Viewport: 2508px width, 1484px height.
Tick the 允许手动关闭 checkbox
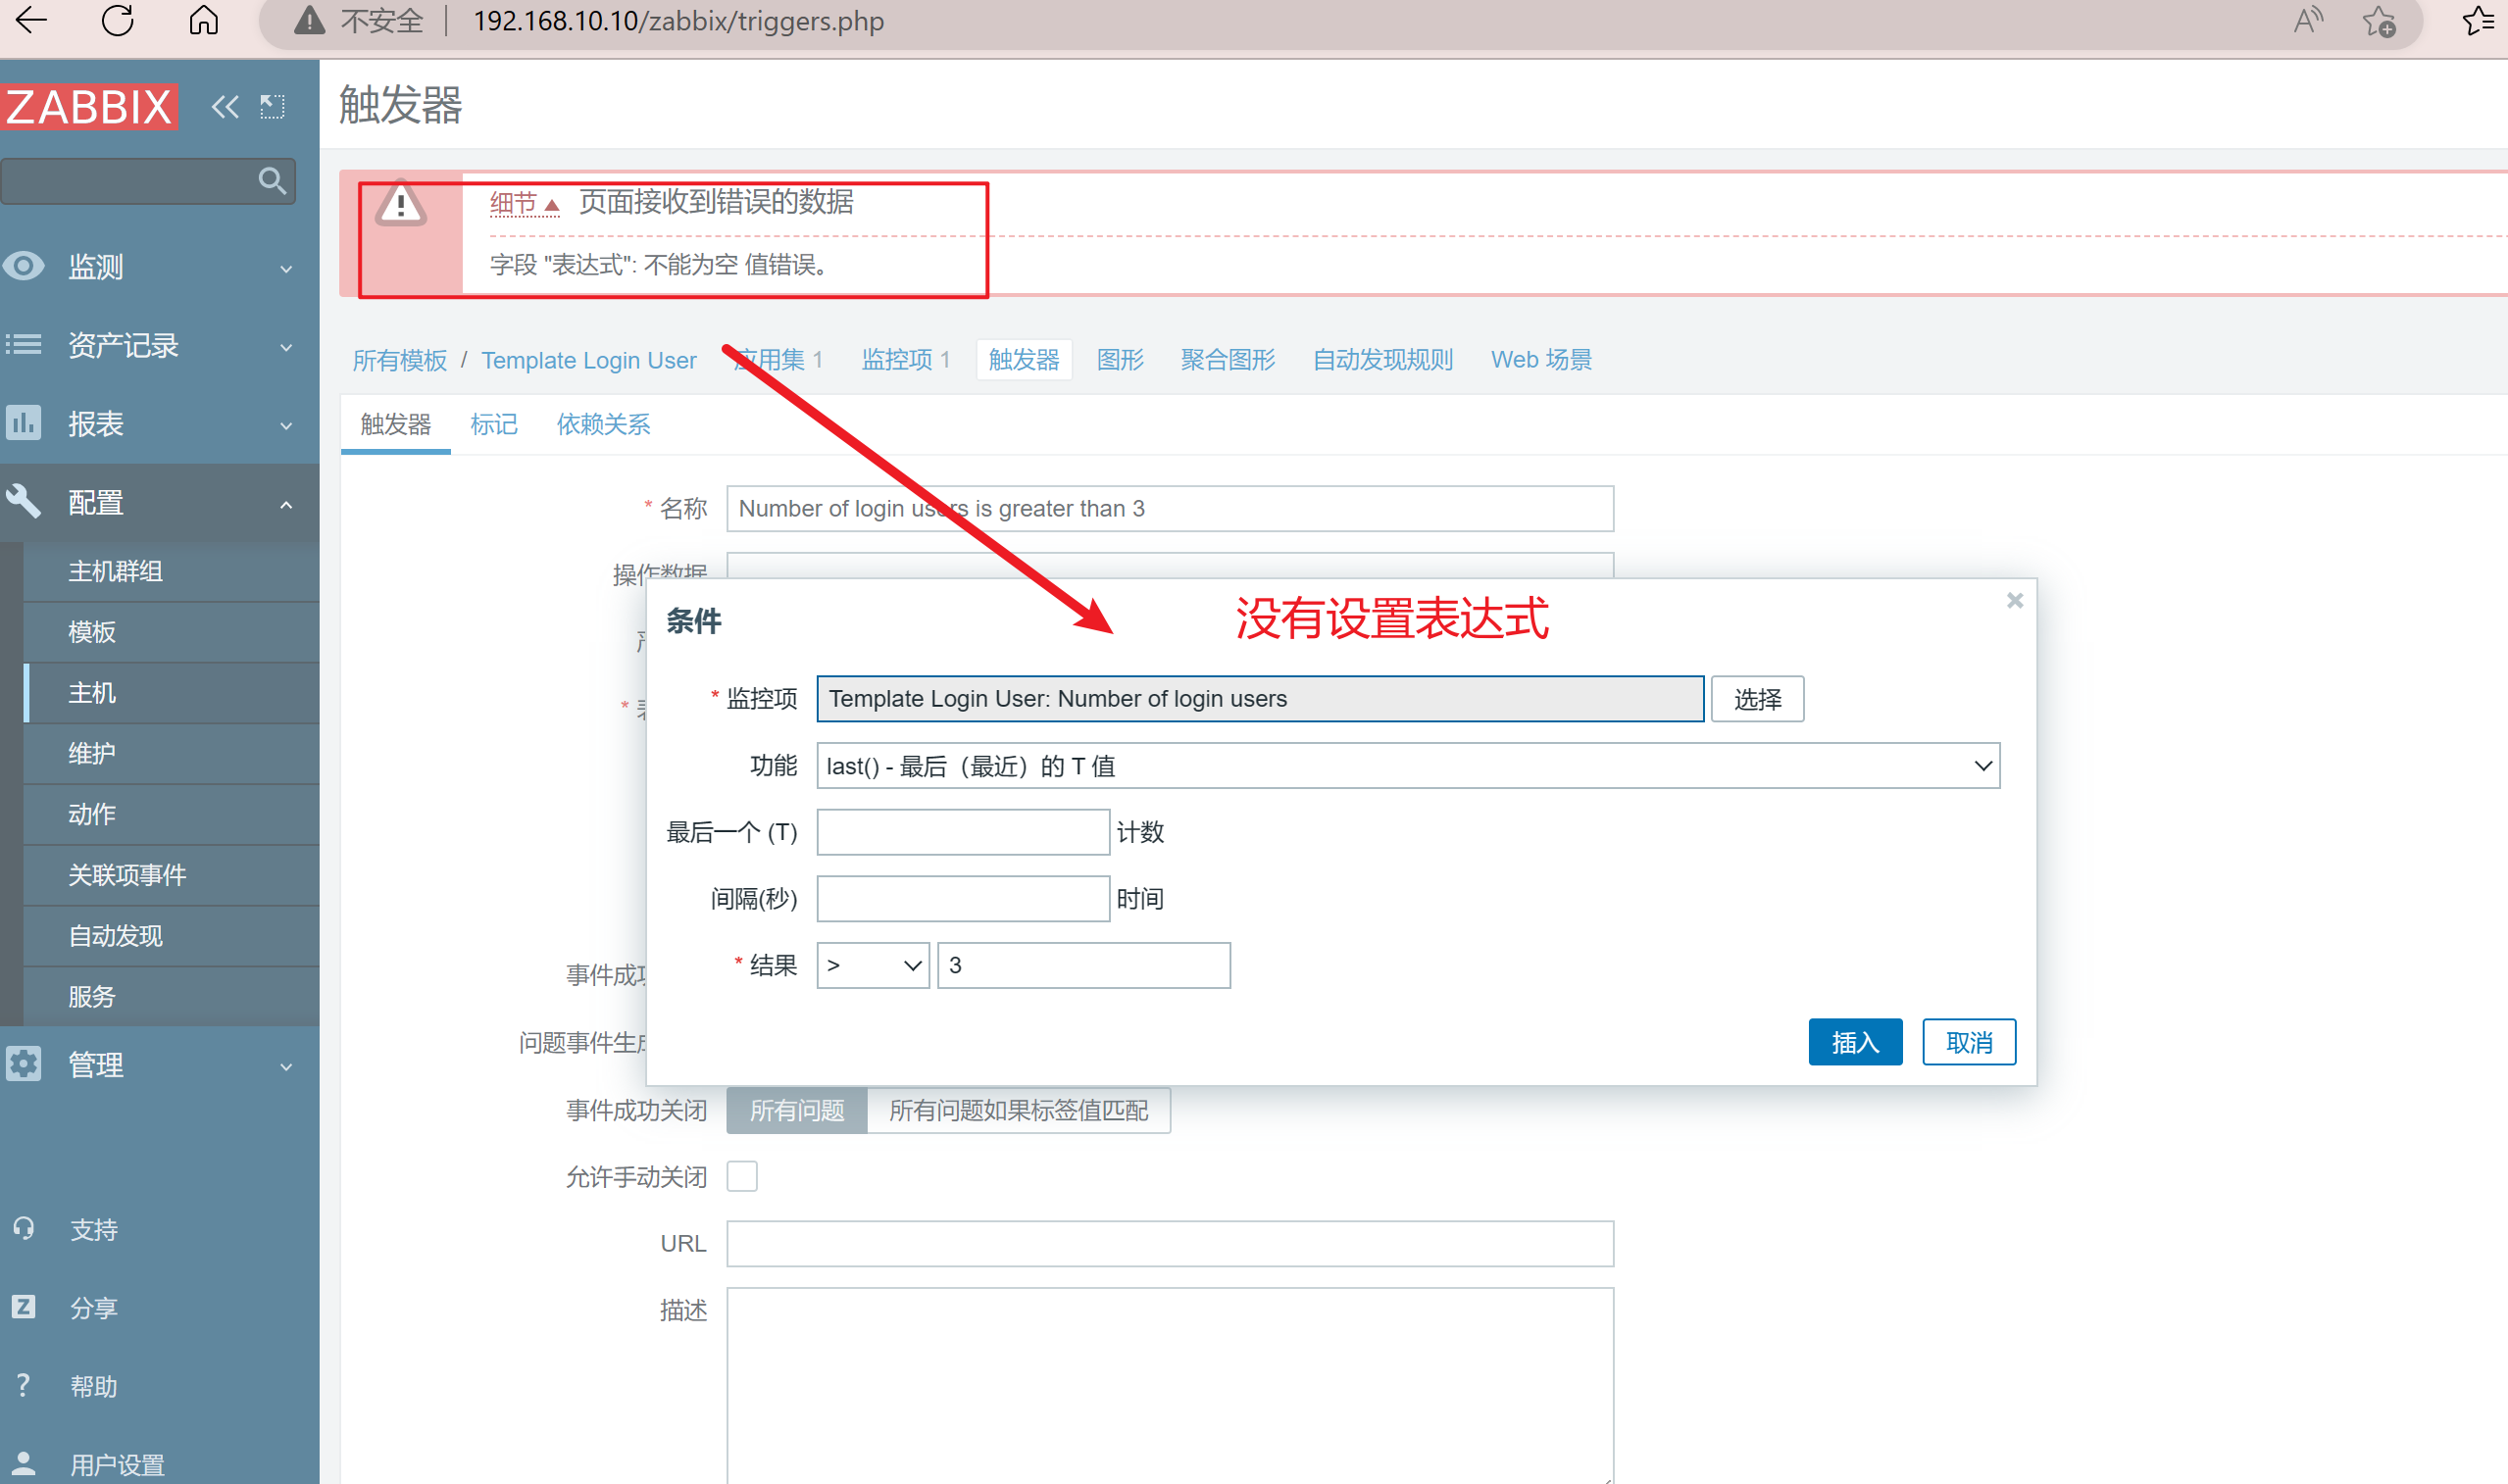[x=742, y=1177]
